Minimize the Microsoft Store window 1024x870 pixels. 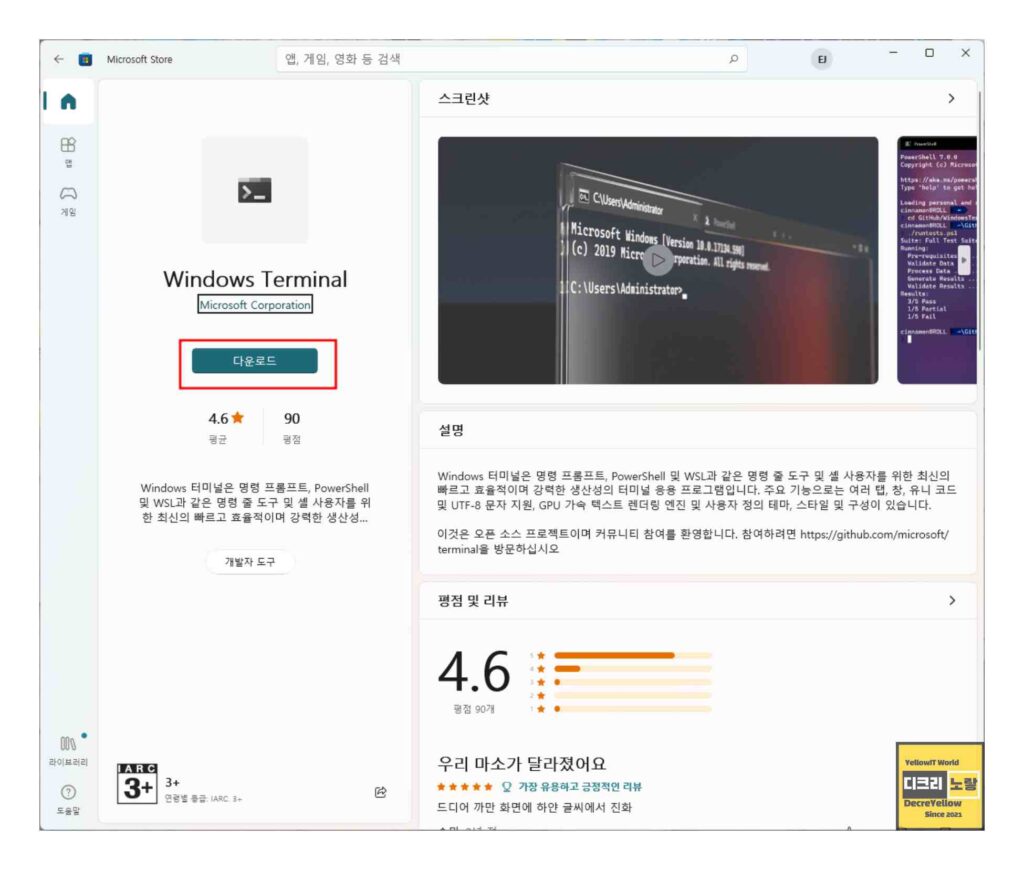point(893,53)
